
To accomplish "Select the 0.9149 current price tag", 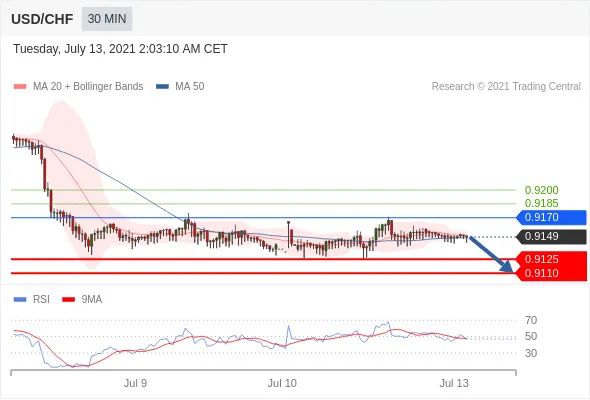I will (x=551, y=237).
